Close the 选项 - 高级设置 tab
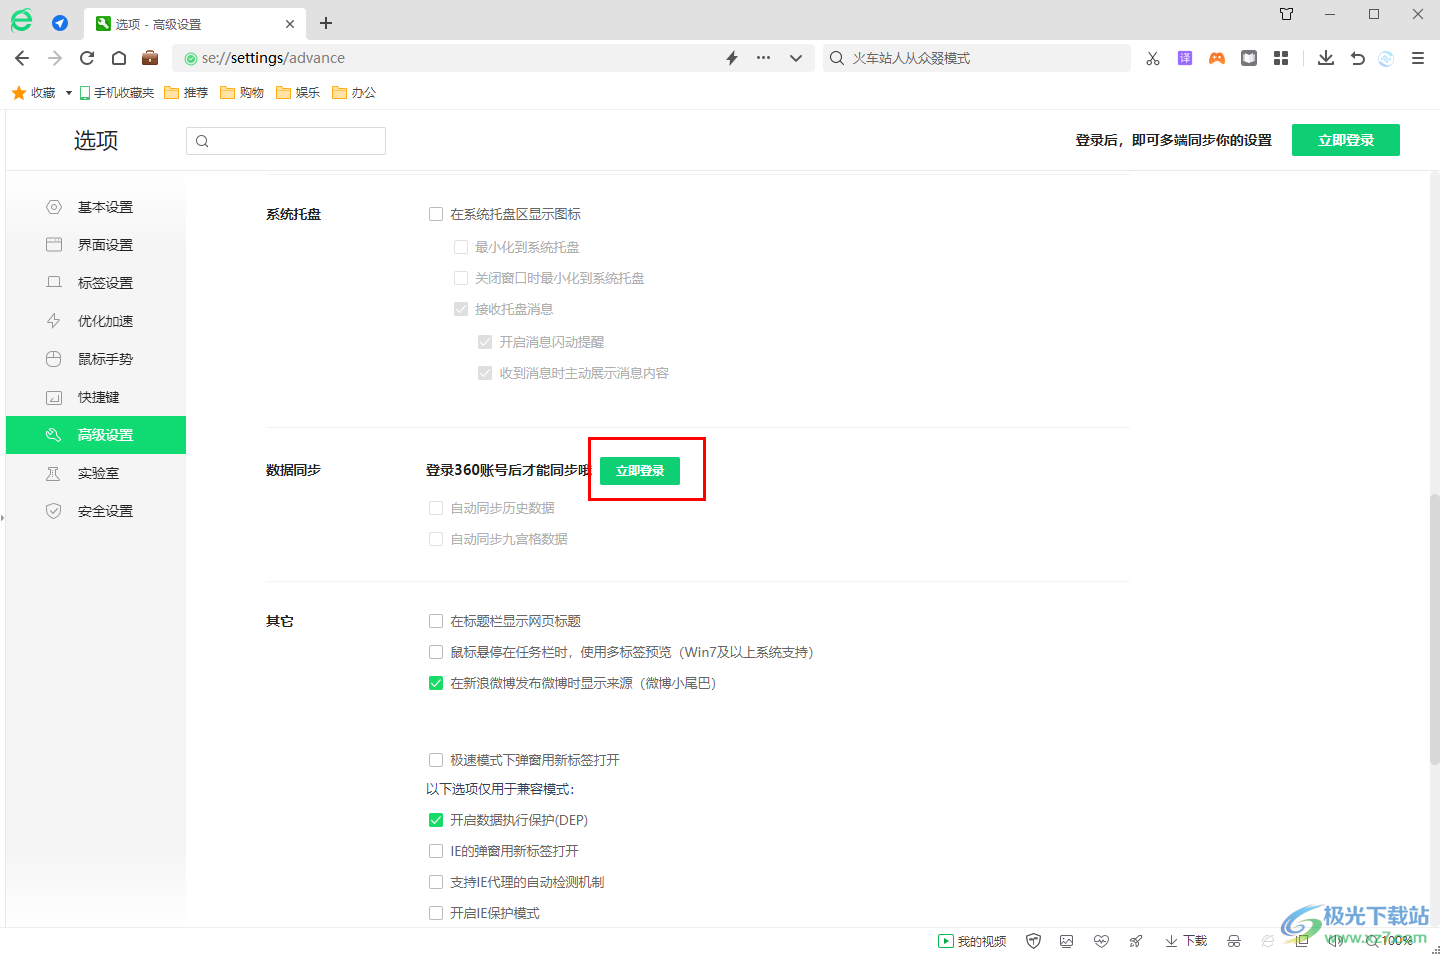The height and width of the screenshot is (954, 1440). click(x=290, y=24)
